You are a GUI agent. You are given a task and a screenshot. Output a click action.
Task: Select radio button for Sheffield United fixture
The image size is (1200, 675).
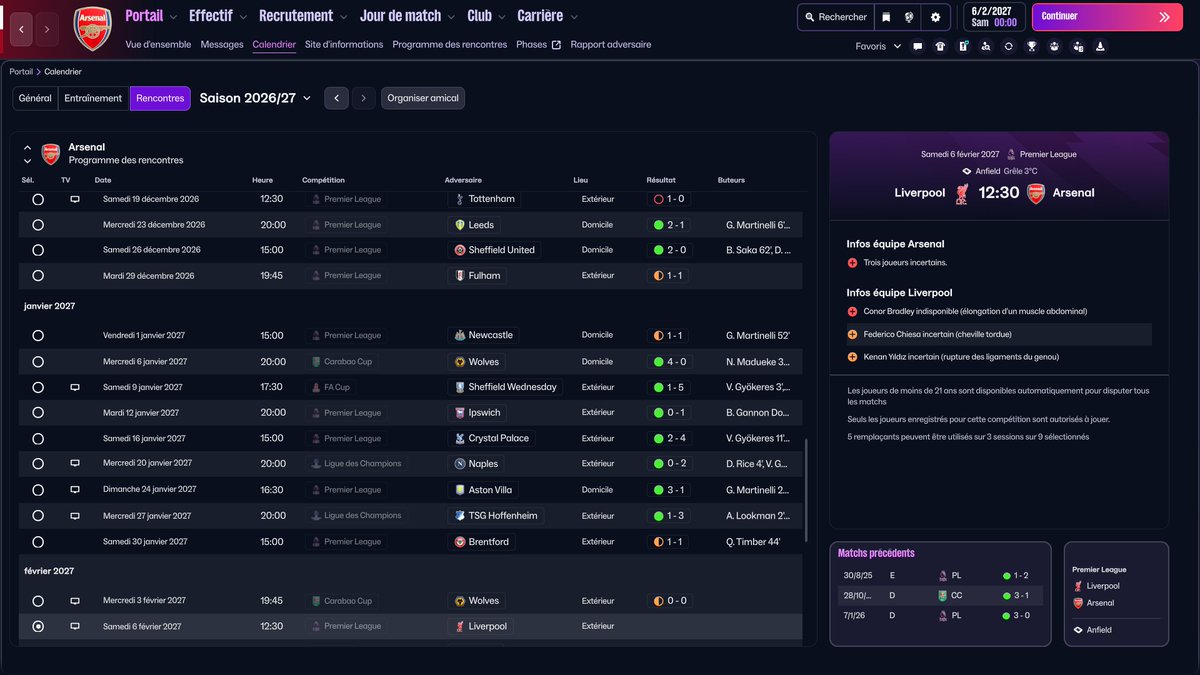(38, 250)
